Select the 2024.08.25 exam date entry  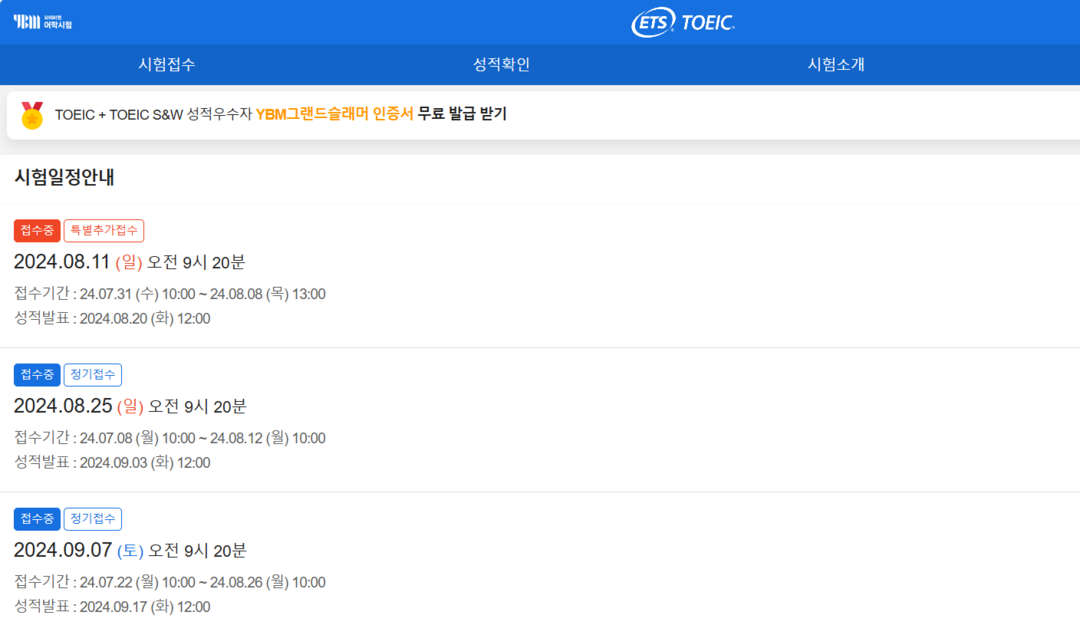click(129, 407)
